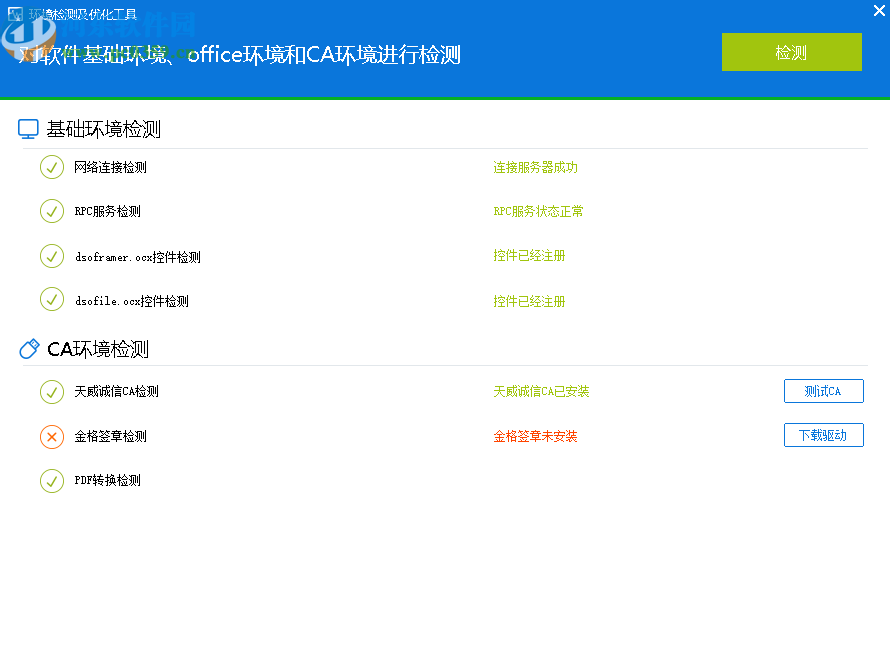
Task: Click the RPC服务状态正常 status text
Action: point(537,211)
